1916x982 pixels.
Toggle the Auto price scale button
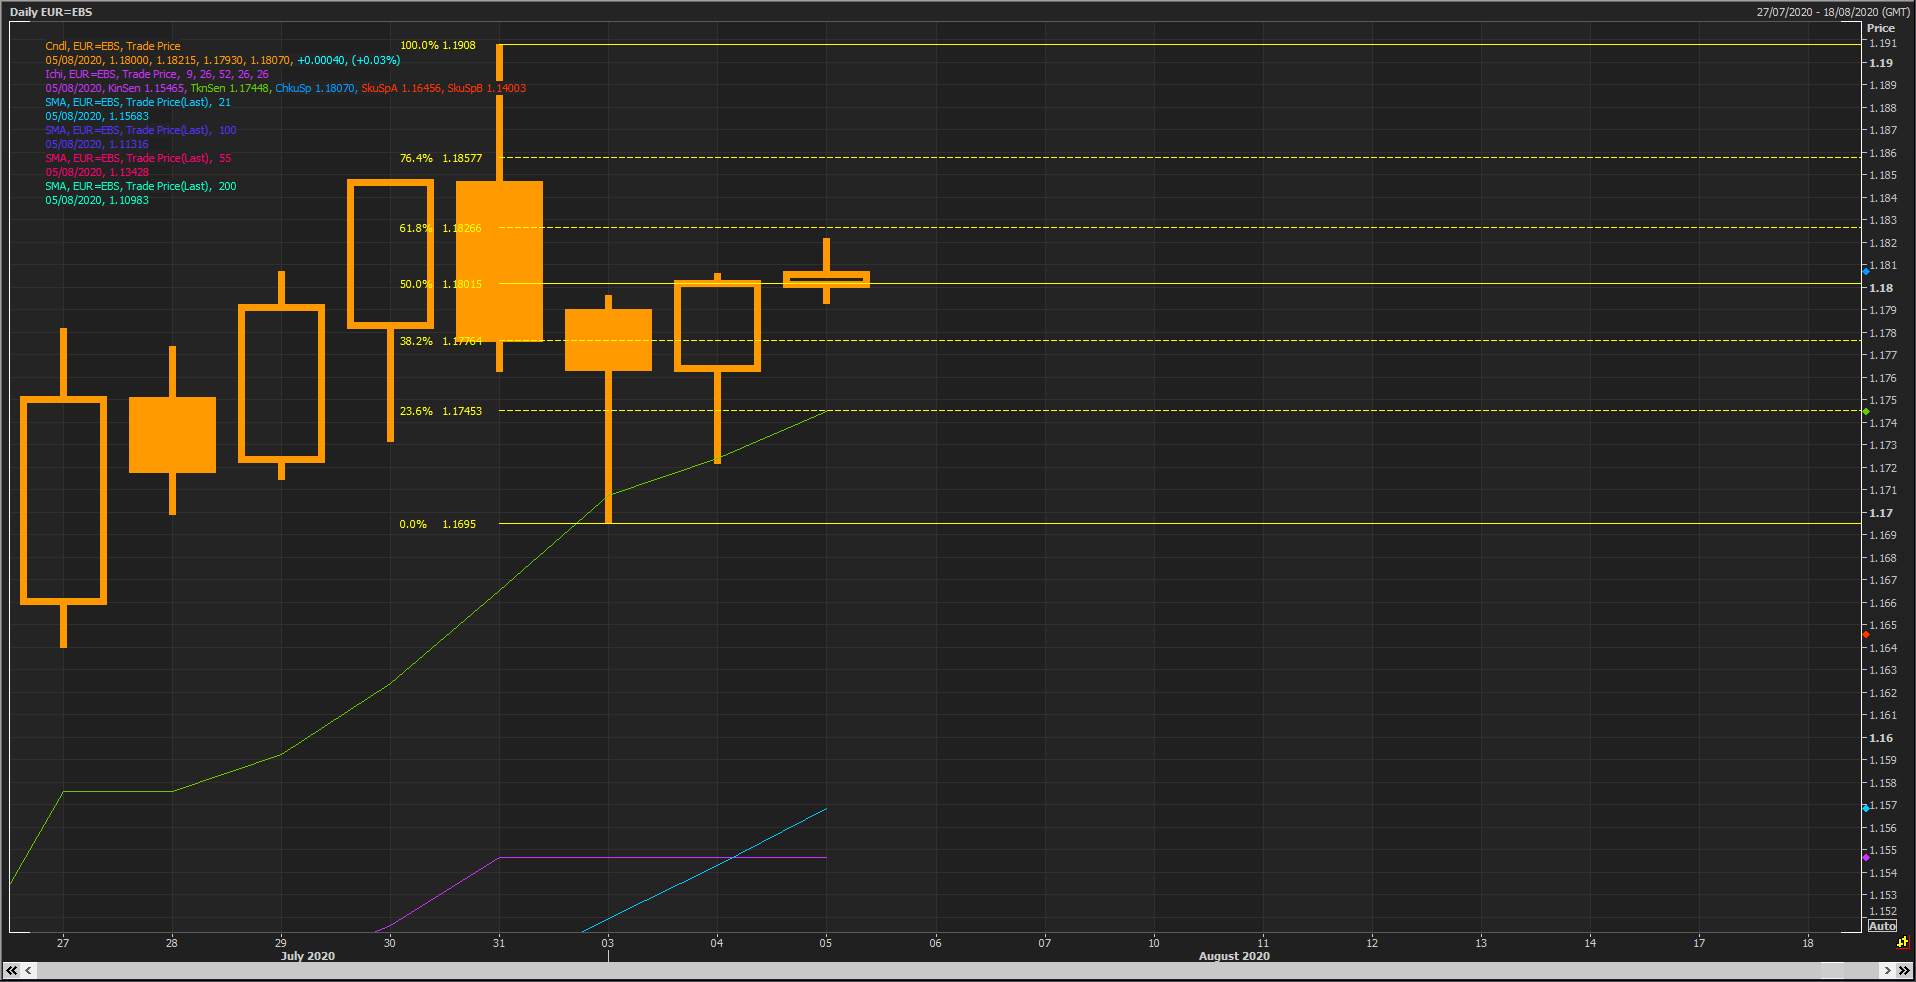(x=1881, y=926)
